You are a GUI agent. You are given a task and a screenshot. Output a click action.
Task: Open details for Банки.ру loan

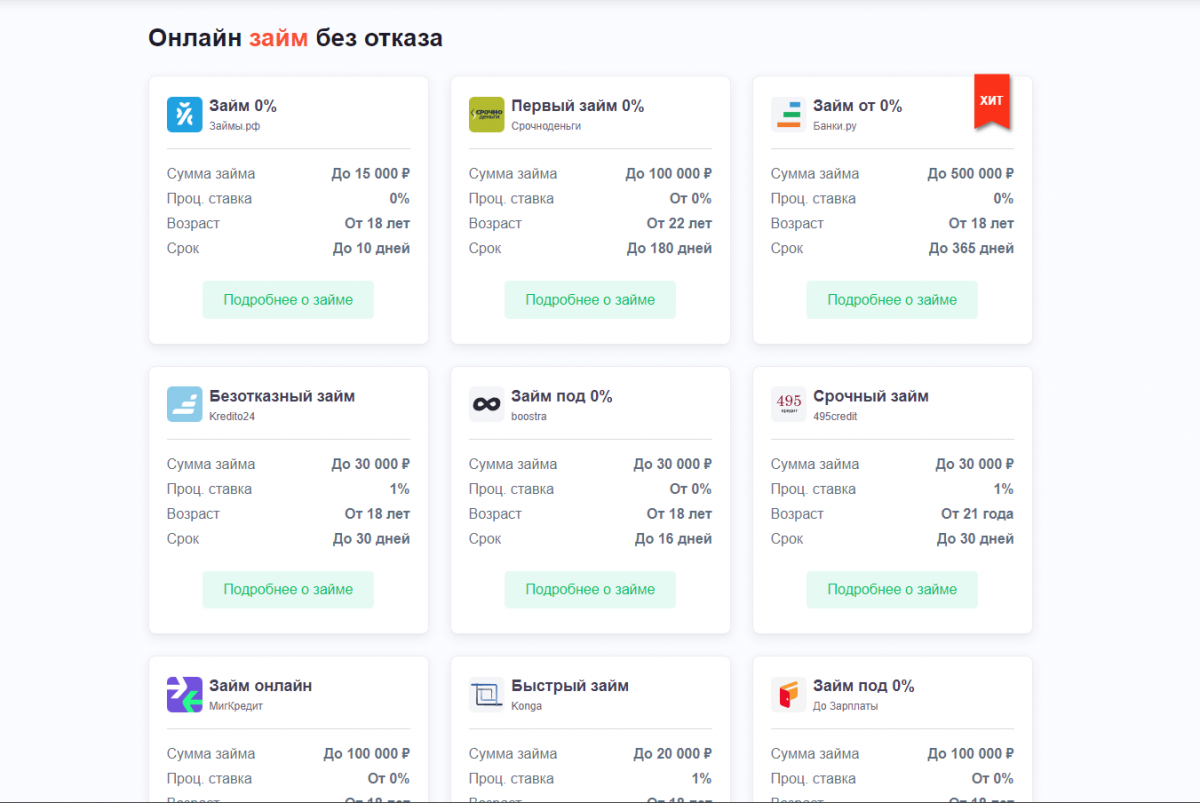point(892,300)
